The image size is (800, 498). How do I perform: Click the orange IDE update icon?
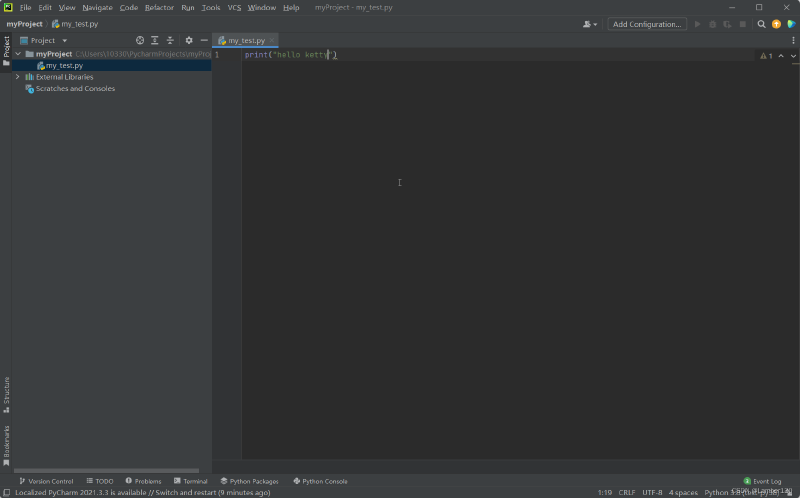coord(776,24)
